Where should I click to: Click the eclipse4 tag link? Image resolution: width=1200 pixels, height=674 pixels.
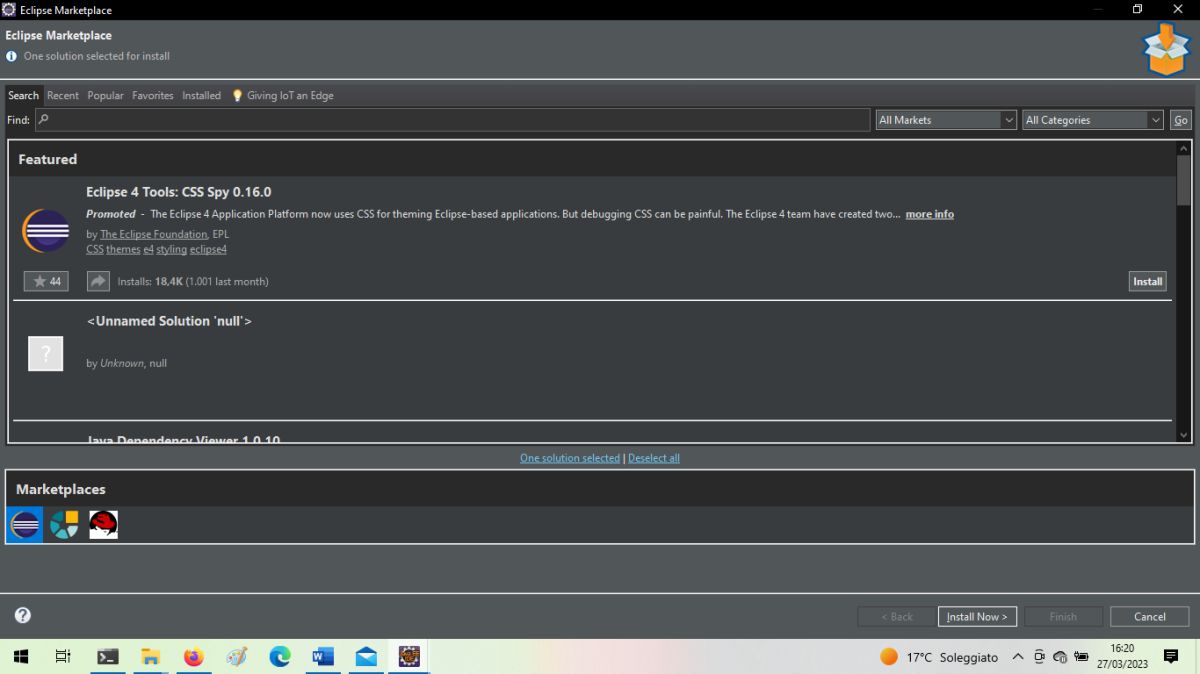(208, 249)
